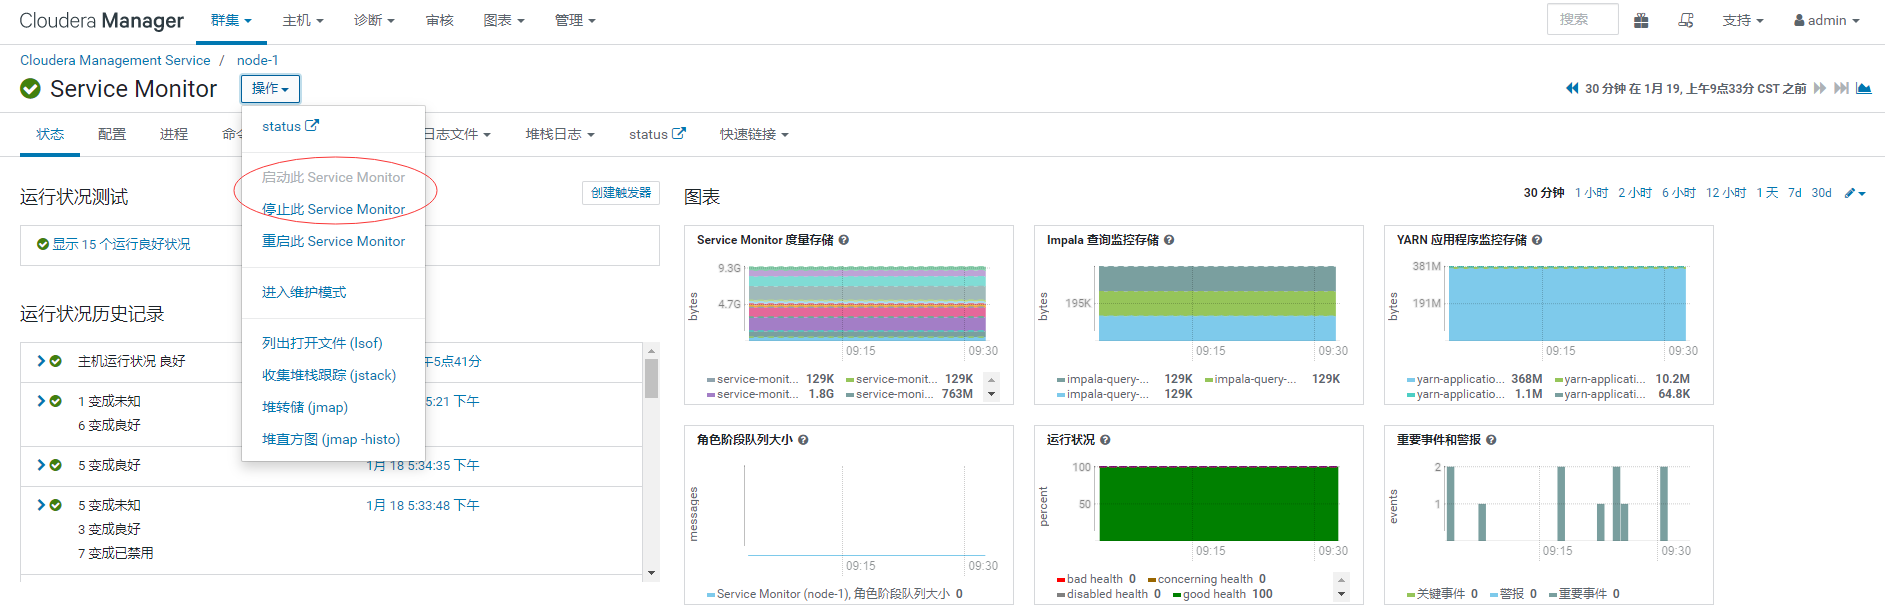The width and height of the screenshot is (1885, 606).
Task: Click the good health green legend entry
Action: [1223, 594]
